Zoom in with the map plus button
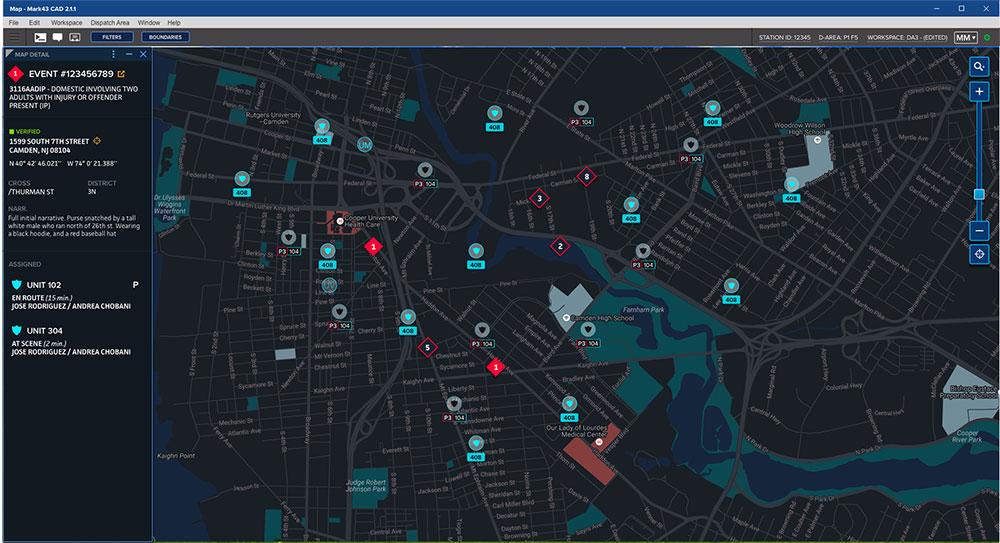1000x543 pixels. tap(979, 92)
